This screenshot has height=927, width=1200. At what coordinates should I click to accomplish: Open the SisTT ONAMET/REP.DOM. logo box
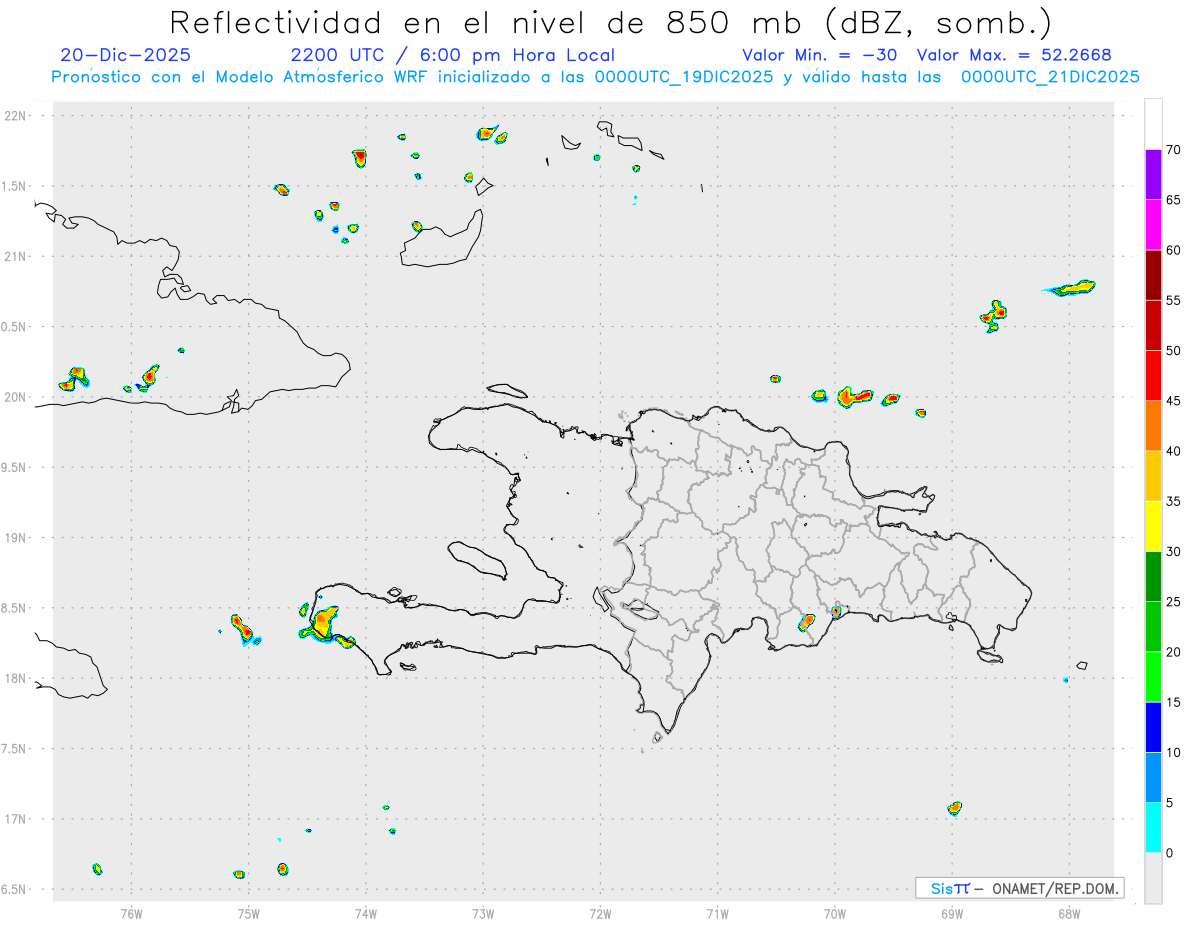pyautogui.click(x=1019, y=888)
